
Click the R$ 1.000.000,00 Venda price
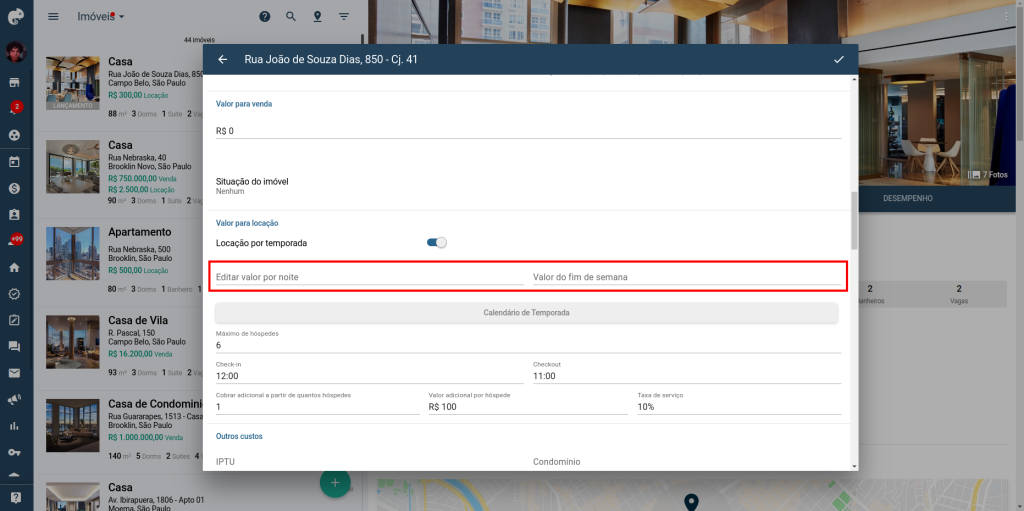click(x=146, y=437)
